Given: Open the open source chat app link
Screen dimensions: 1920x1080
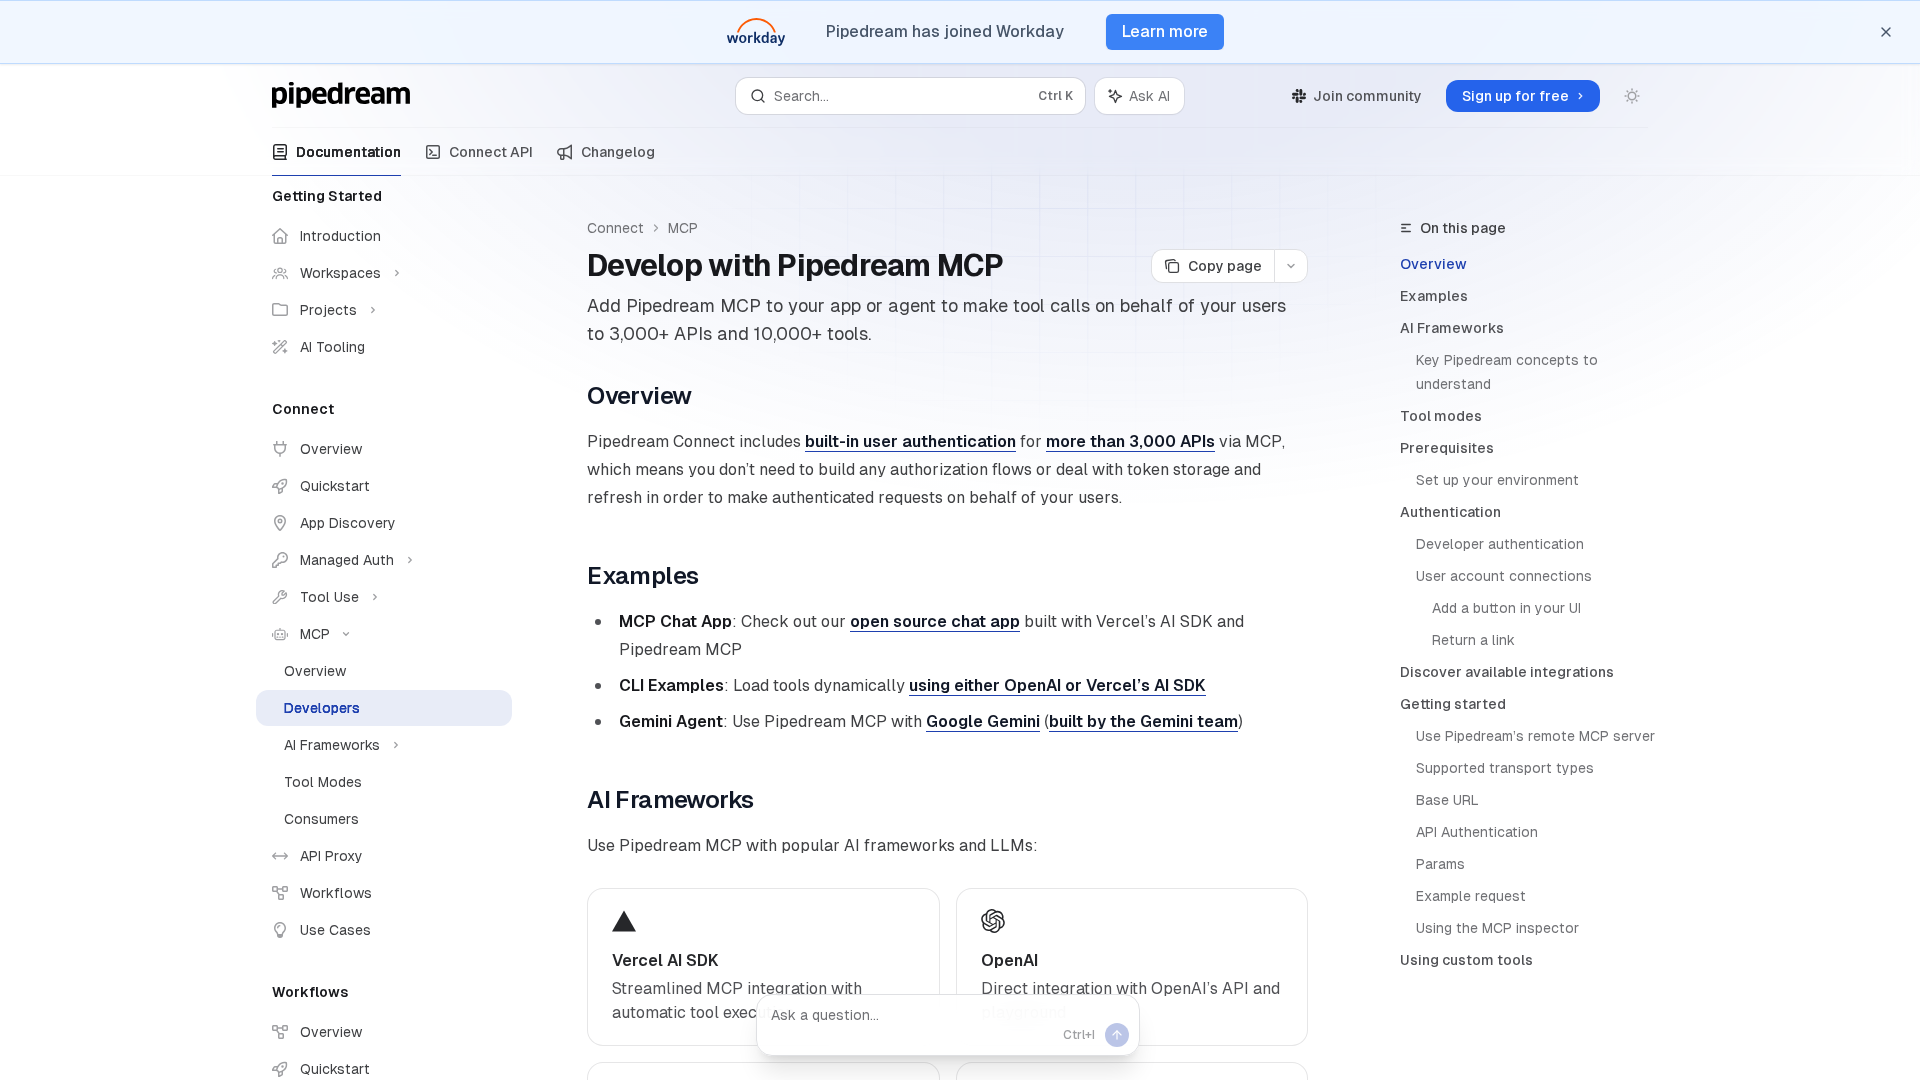Looking at the screenshot, I should click(x=934, y=622).
